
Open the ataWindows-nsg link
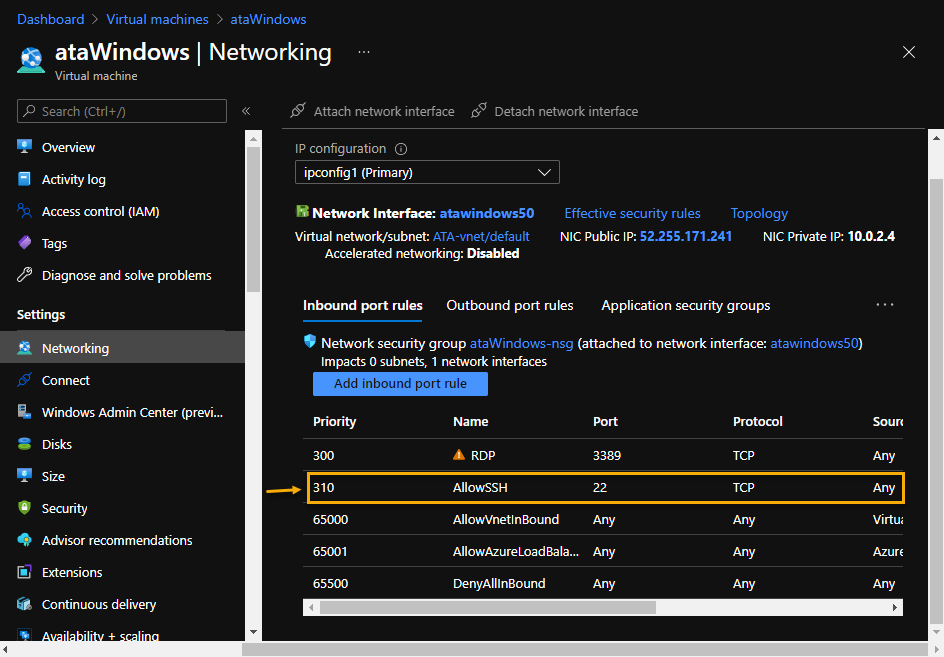tap(521, 343)
